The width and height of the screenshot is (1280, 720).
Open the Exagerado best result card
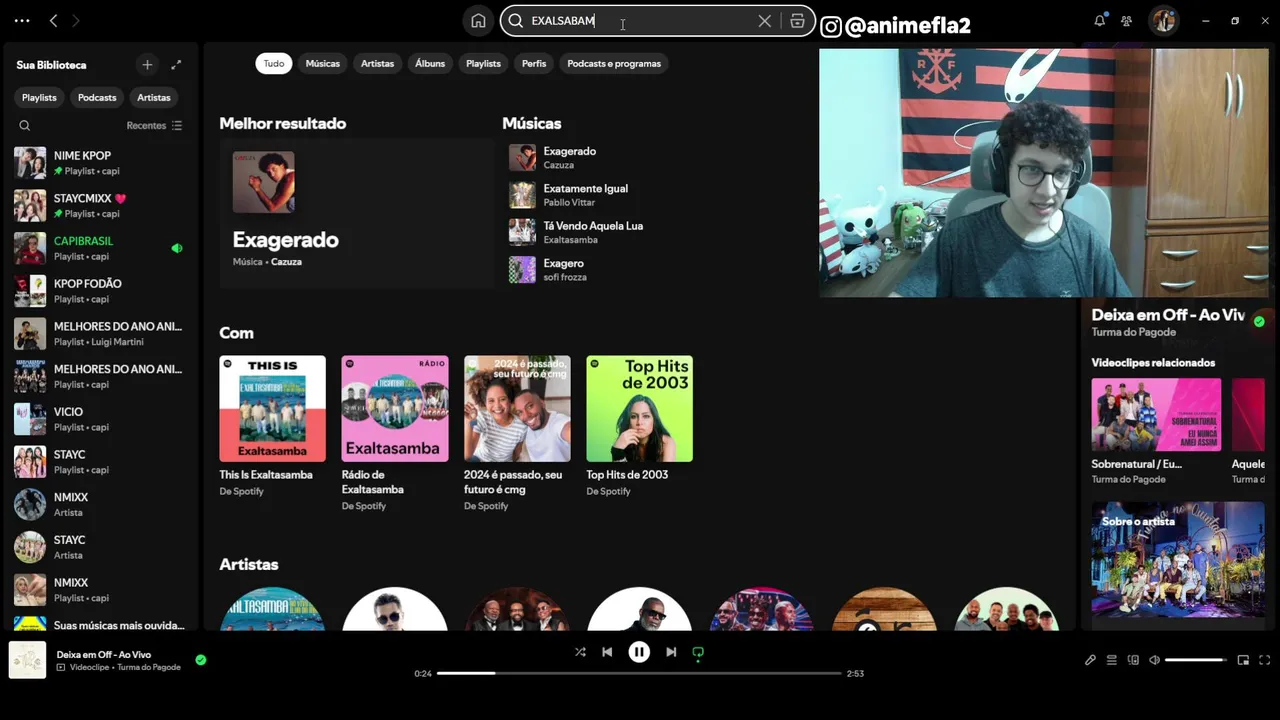(356, 213)
